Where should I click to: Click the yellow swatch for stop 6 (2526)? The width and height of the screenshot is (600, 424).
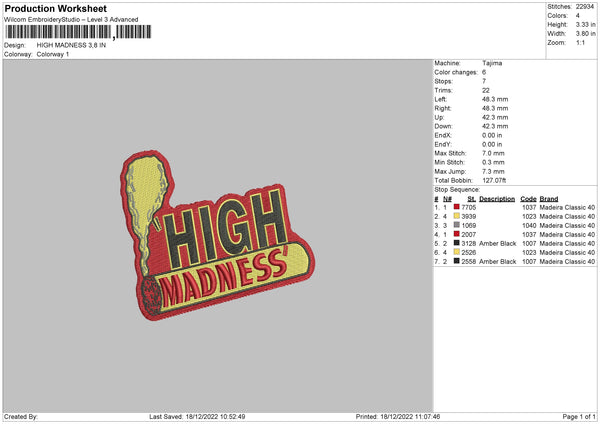click(x=457, y=252)
